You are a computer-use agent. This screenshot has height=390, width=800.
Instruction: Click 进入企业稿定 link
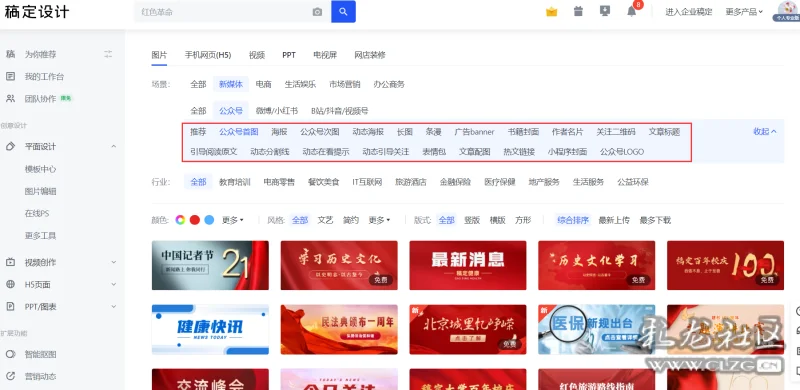(688, 12)
